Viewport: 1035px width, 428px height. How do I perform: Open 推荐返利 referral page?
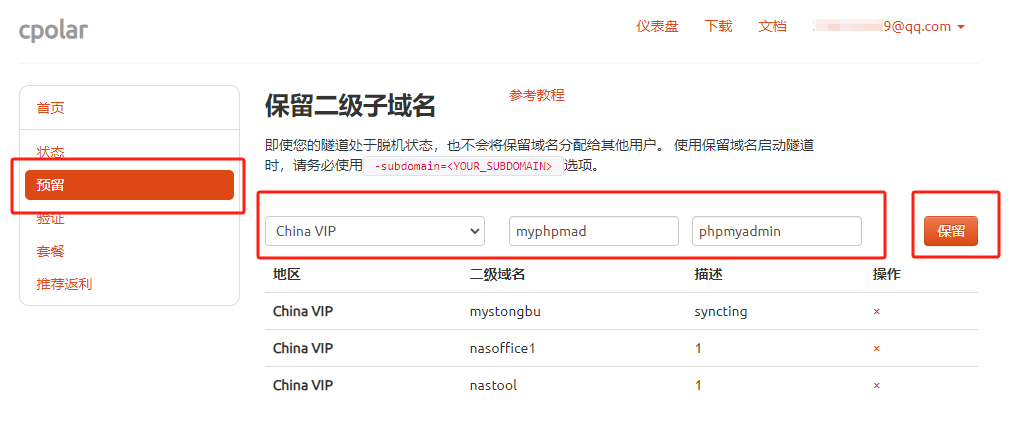coord(65,284)
